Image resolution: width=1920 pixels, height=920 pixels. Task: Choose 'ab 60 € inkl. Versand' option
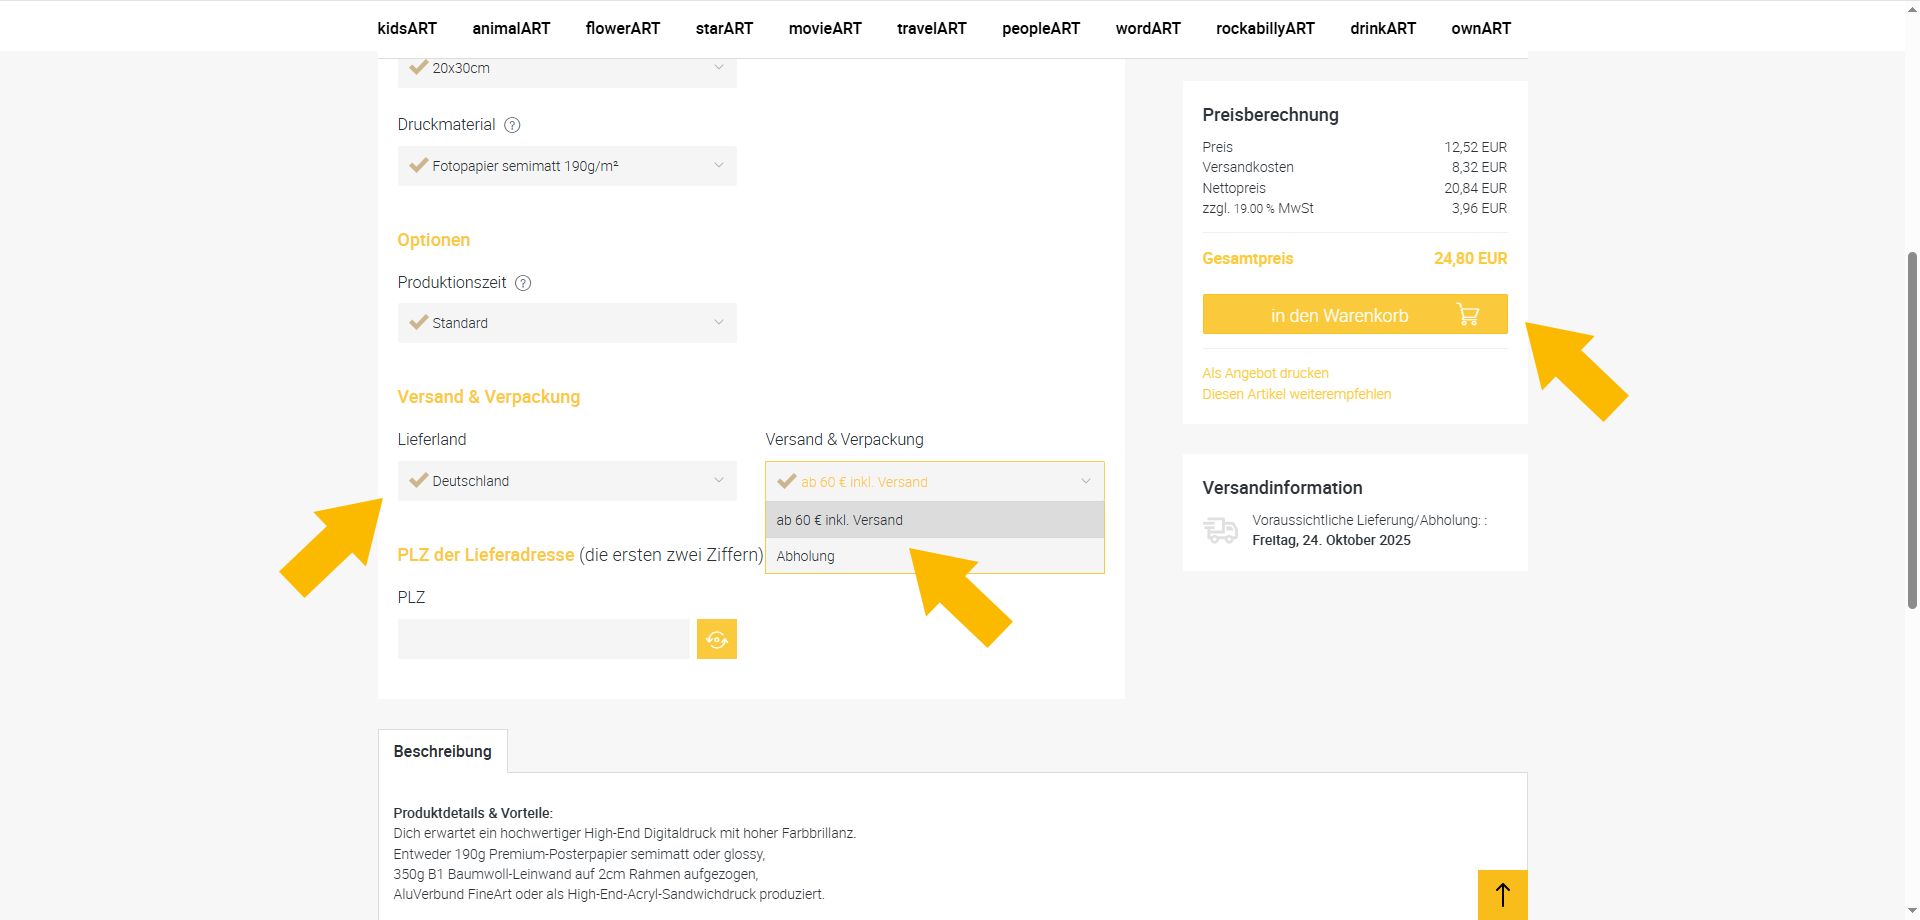pyautogui.click(x=840, y=520)
